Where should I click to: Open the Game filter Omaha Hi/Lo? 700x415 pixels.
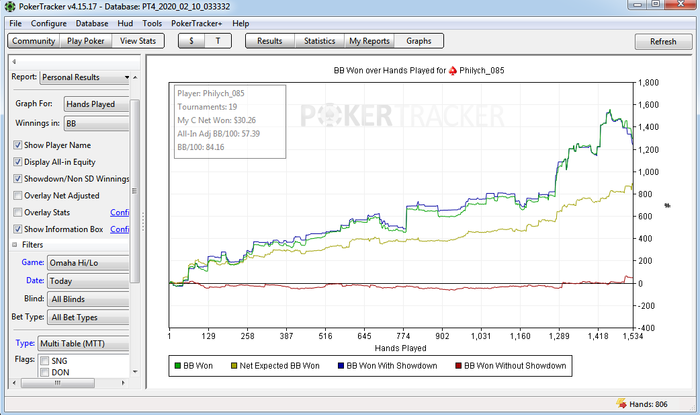[88, 263]
